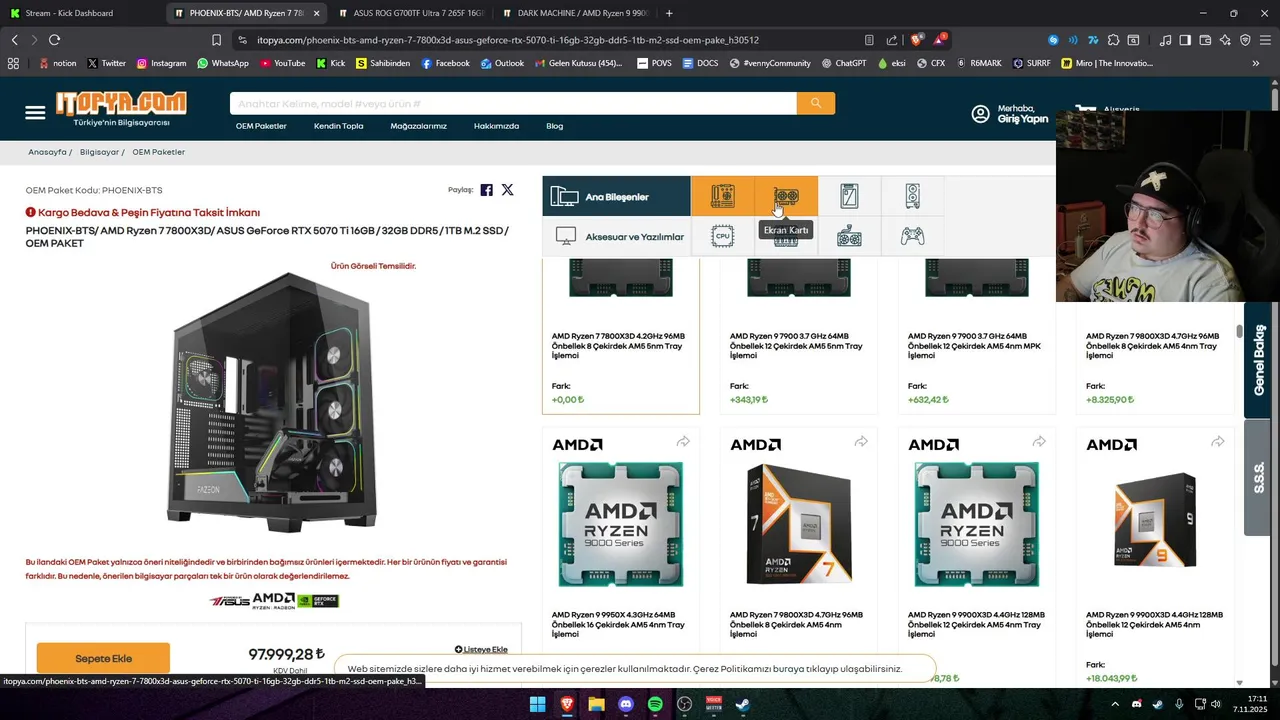The height and width of the screenshot is (720, 1280).
Task: Open the gamepad accessories icon
Action: pos(912,236)
